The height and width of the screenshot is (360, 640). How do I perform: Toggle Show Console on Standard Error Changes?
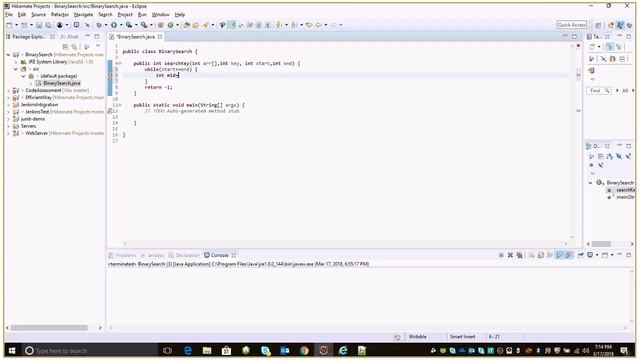tap(569, 255)
